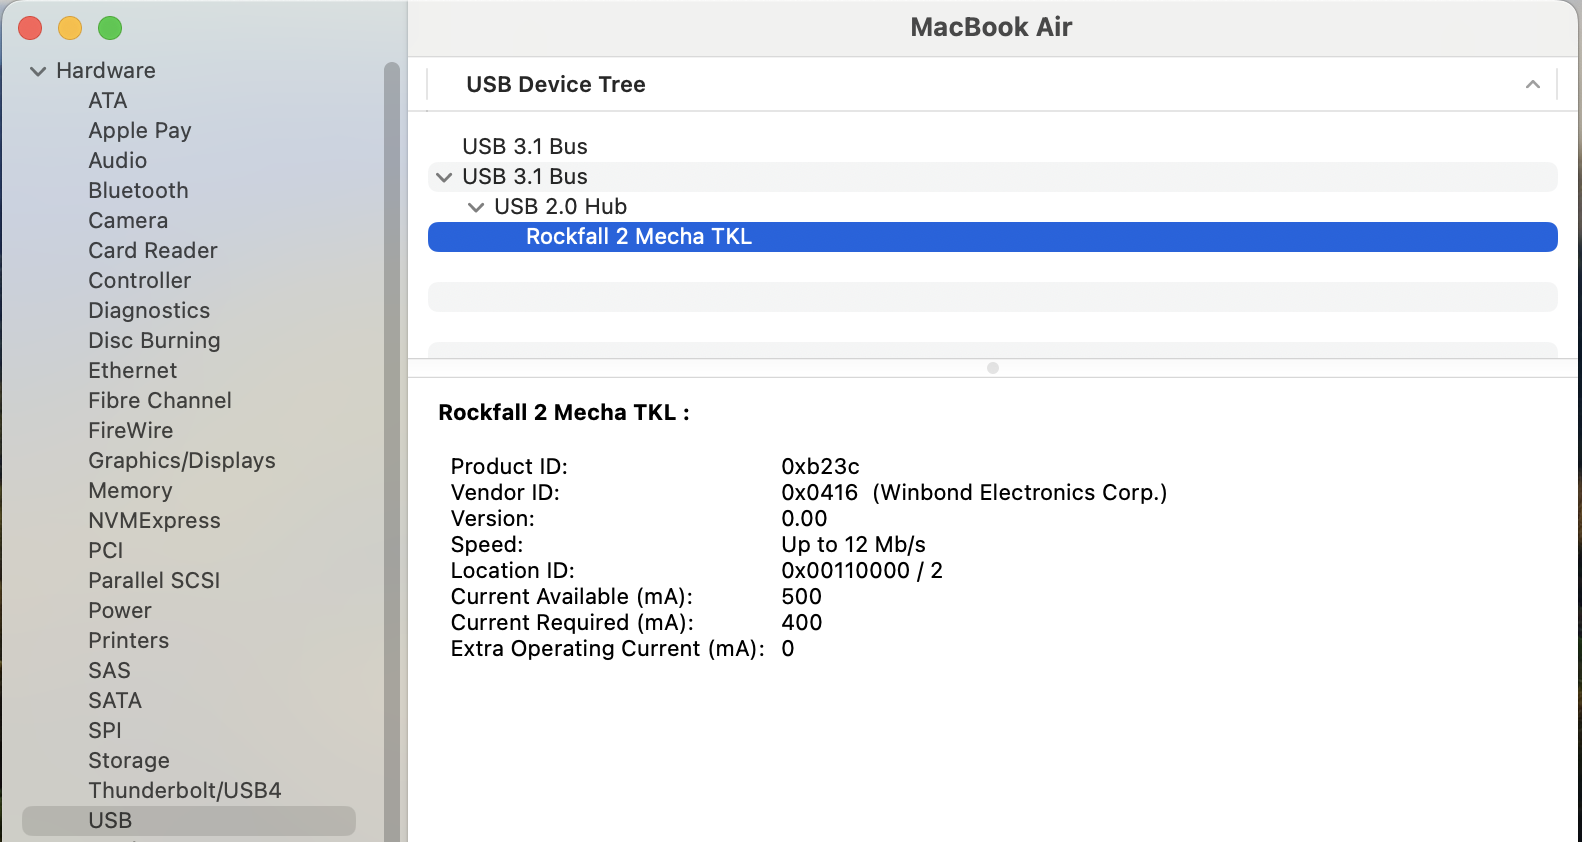Viewport: 1582px width, 842px height.
Task: Click the Rockfall 2 Mecha TKL details heading
Action: point(564,413)
